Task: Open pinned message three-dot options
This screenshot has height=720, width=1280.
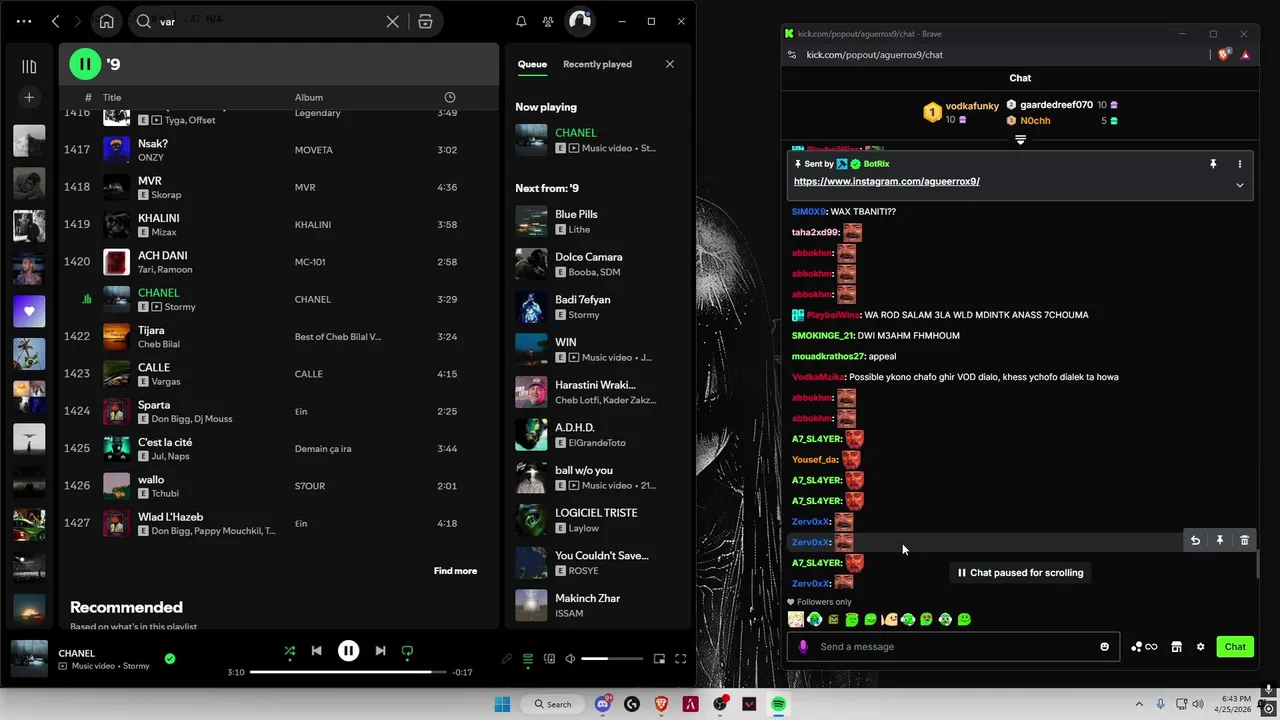Action: click(1240, 164)
